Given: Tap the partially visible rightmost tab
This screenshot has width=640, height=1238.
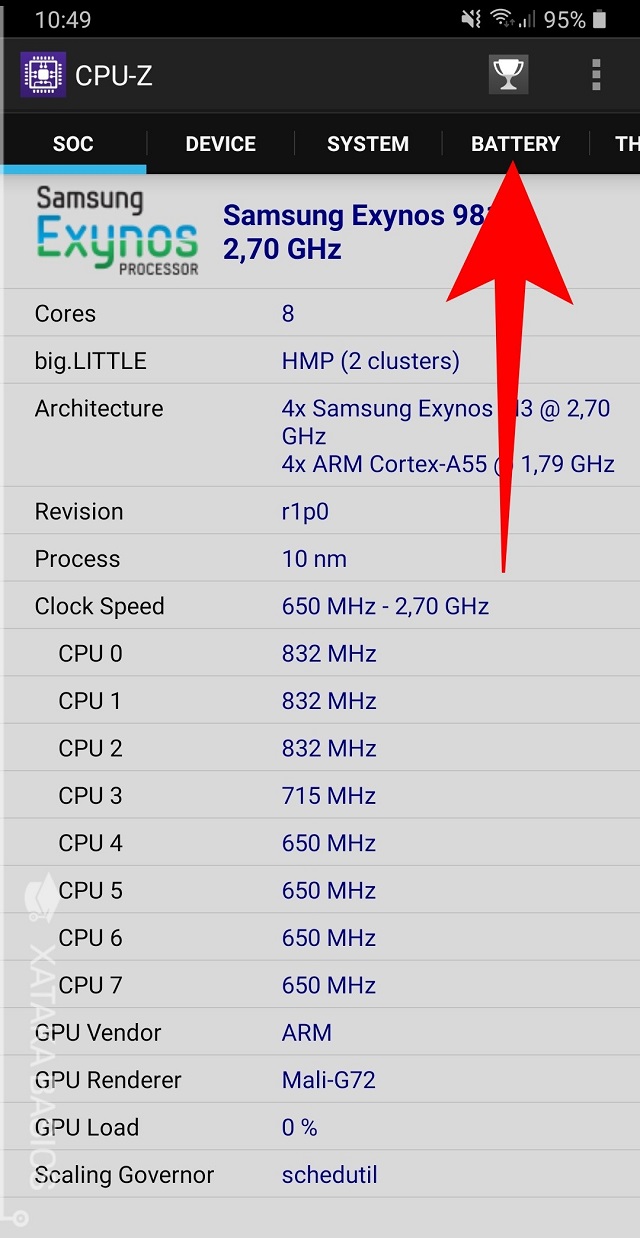Looking at the screenshot, I should (x=625, y=144).
